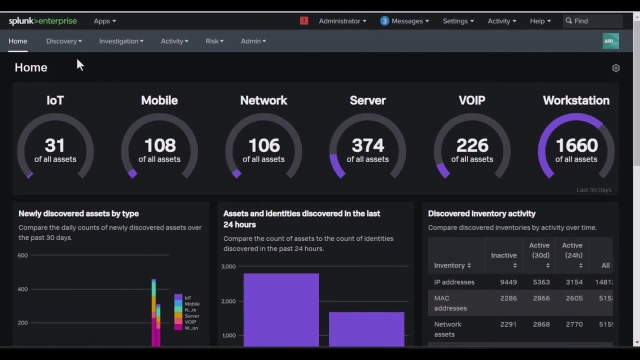Click the MAC addresses row label
Screen dimensions: 640x360
click(450, 303)
